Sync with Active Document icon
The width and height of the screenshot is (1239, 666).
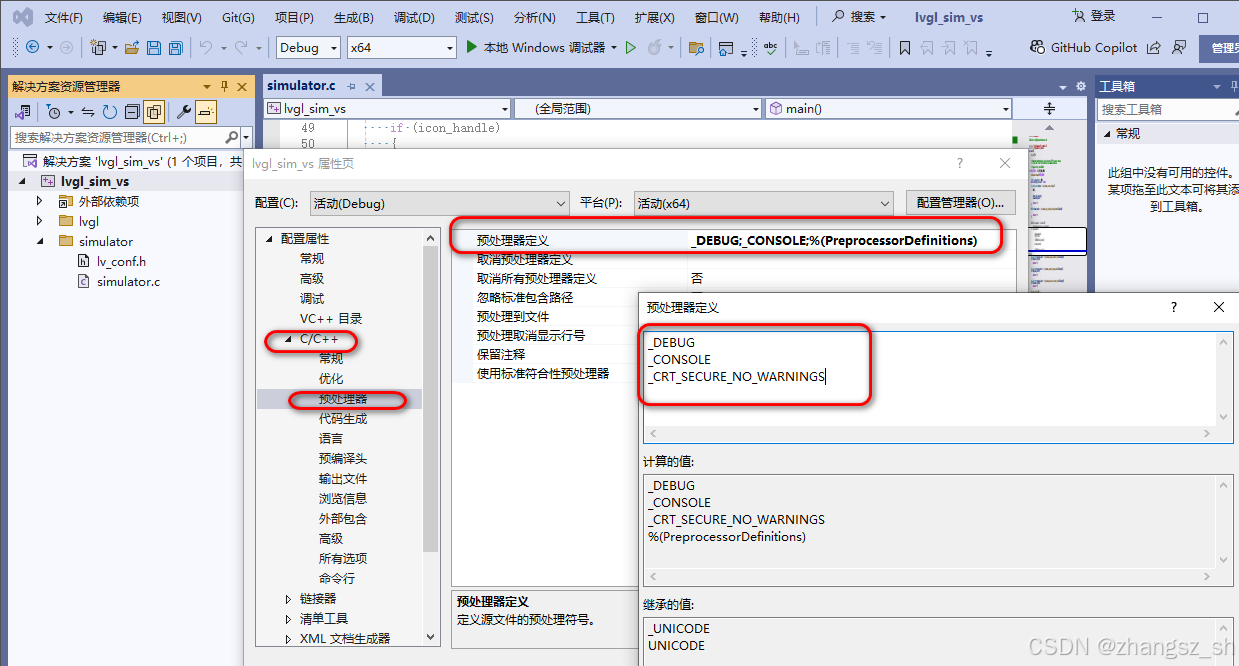(88, 112)
